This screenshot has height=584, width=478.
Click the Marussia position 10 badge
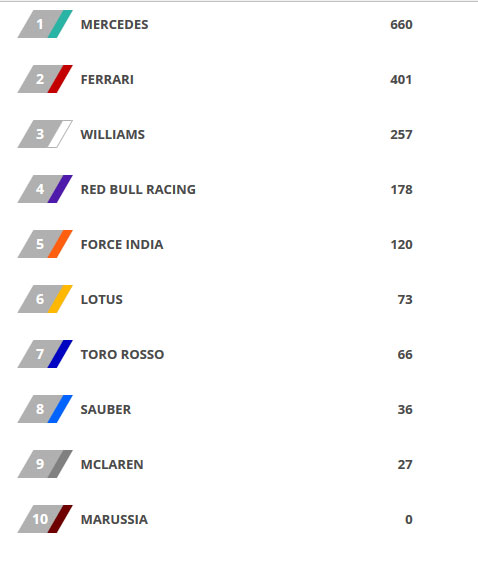(45, 519)
